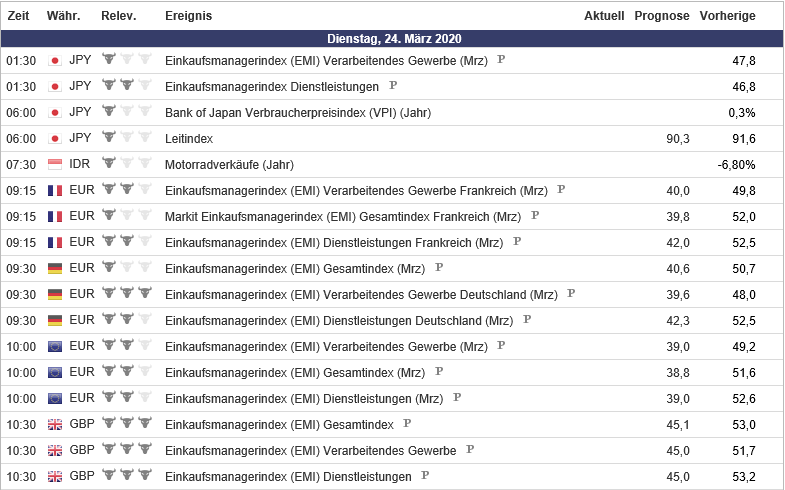Click the Indonesia flag in the Motorradverkäufe row
Viewport: 785px width, 490px height.
(x=55, y=164)
